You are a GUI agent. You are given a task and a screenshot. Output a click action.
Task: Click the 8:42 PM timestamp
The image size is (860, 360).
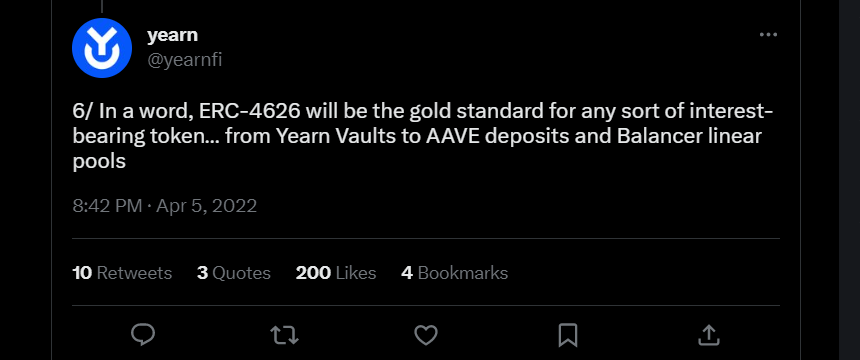(x=107, y=206)
